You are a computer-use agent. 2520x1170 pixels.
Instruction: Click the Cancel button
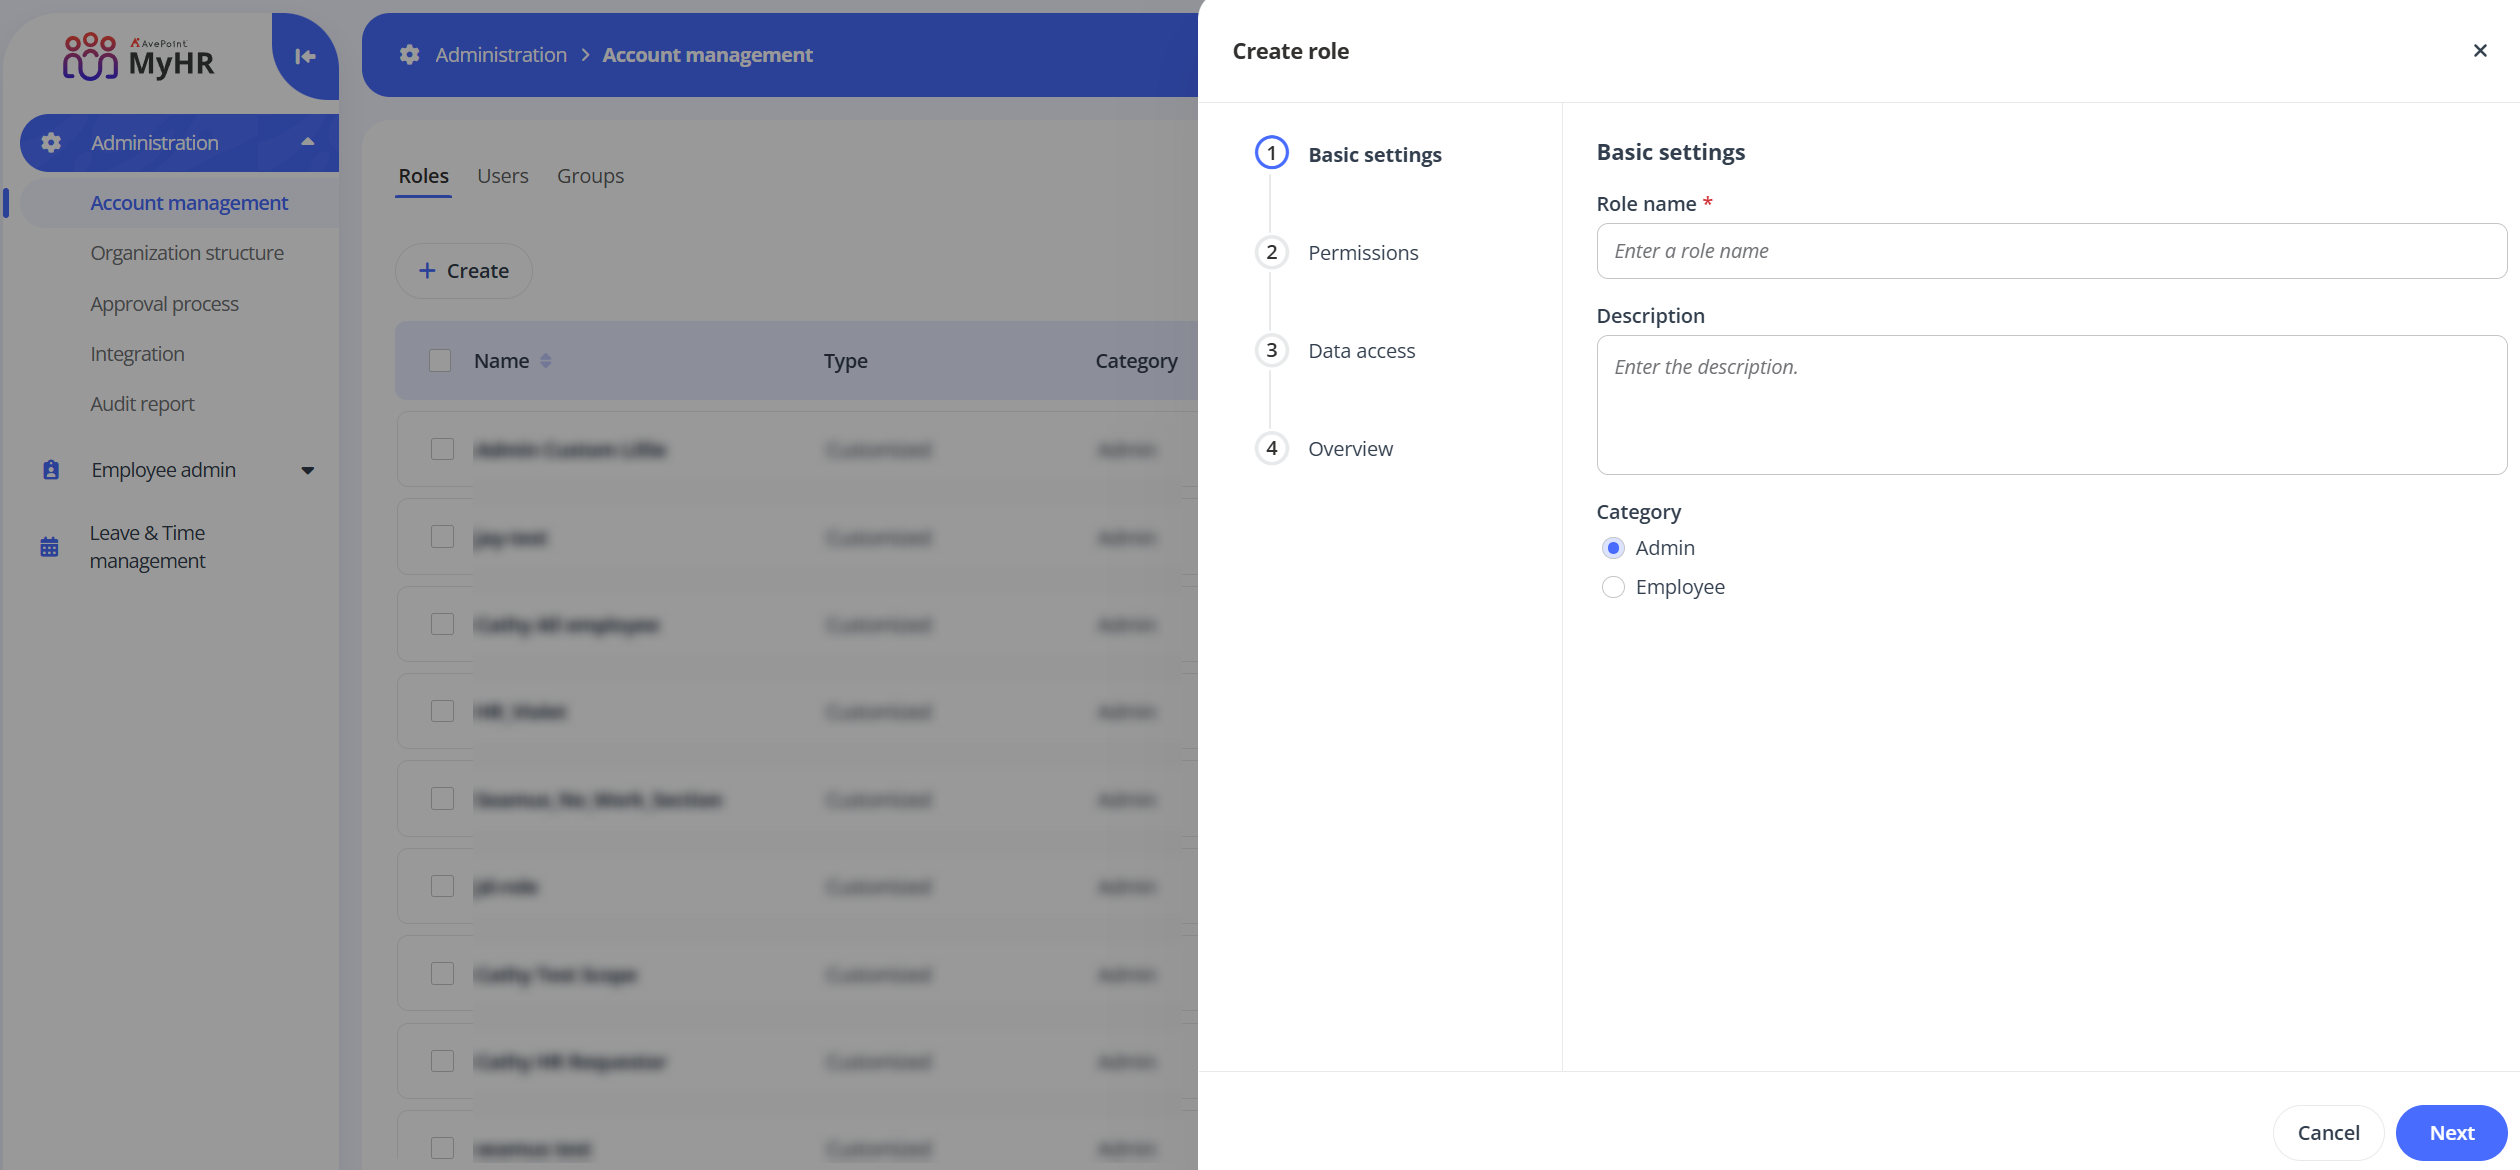2328,1133
